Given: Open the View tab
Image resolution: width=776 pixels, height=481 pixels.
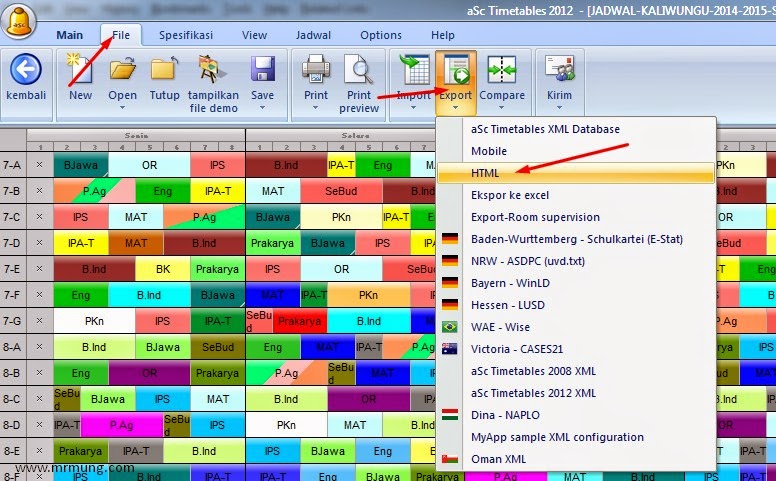Looking at the screenshot, I should click(254, 35).
